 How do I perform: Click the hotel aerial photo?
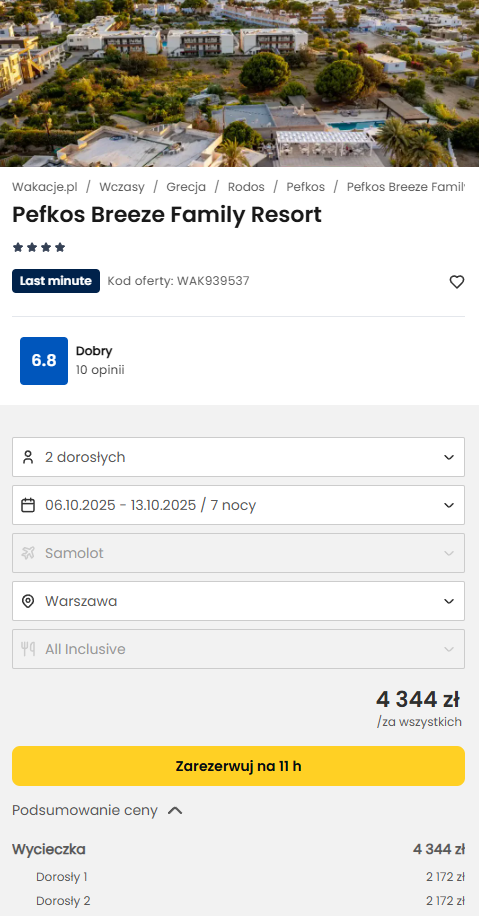240,84
